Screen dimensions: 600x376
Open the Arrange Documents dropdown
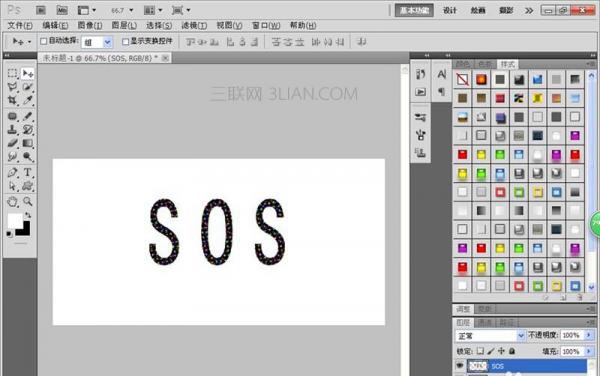pos(153,10)
